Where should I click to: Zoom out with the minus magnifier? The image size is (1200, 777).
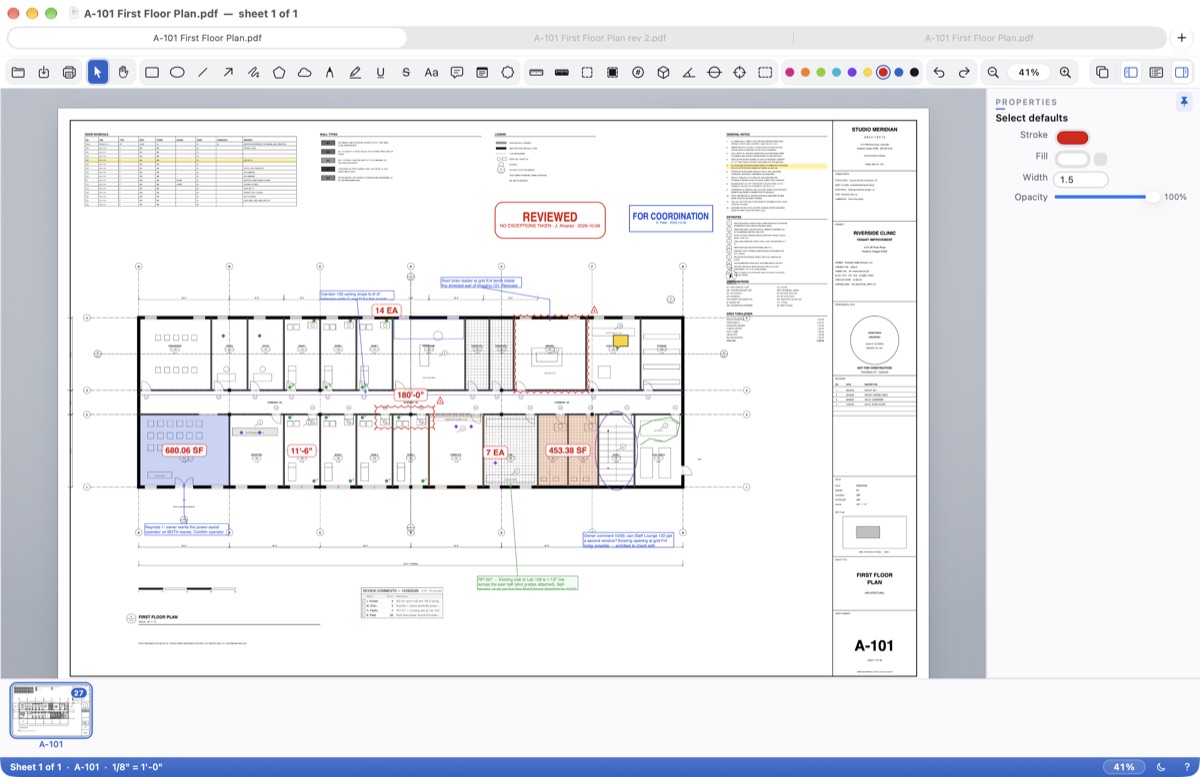[x=993, y=72]
